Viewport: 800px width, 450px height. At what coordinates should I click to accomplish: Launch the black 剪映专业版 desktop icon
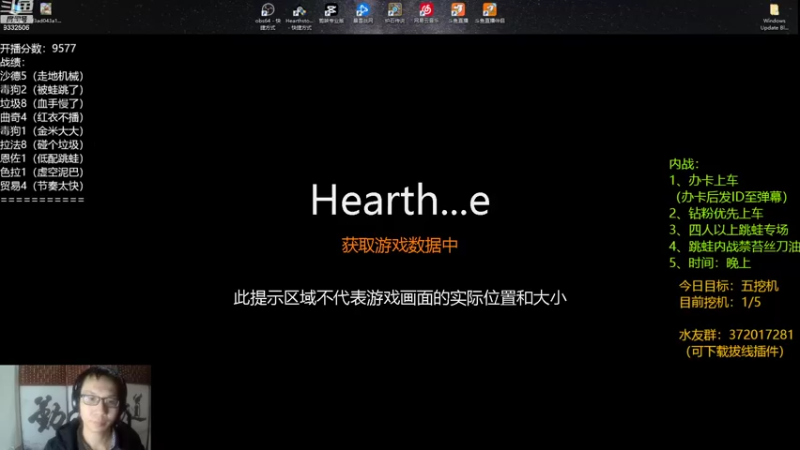coord(331,13)
